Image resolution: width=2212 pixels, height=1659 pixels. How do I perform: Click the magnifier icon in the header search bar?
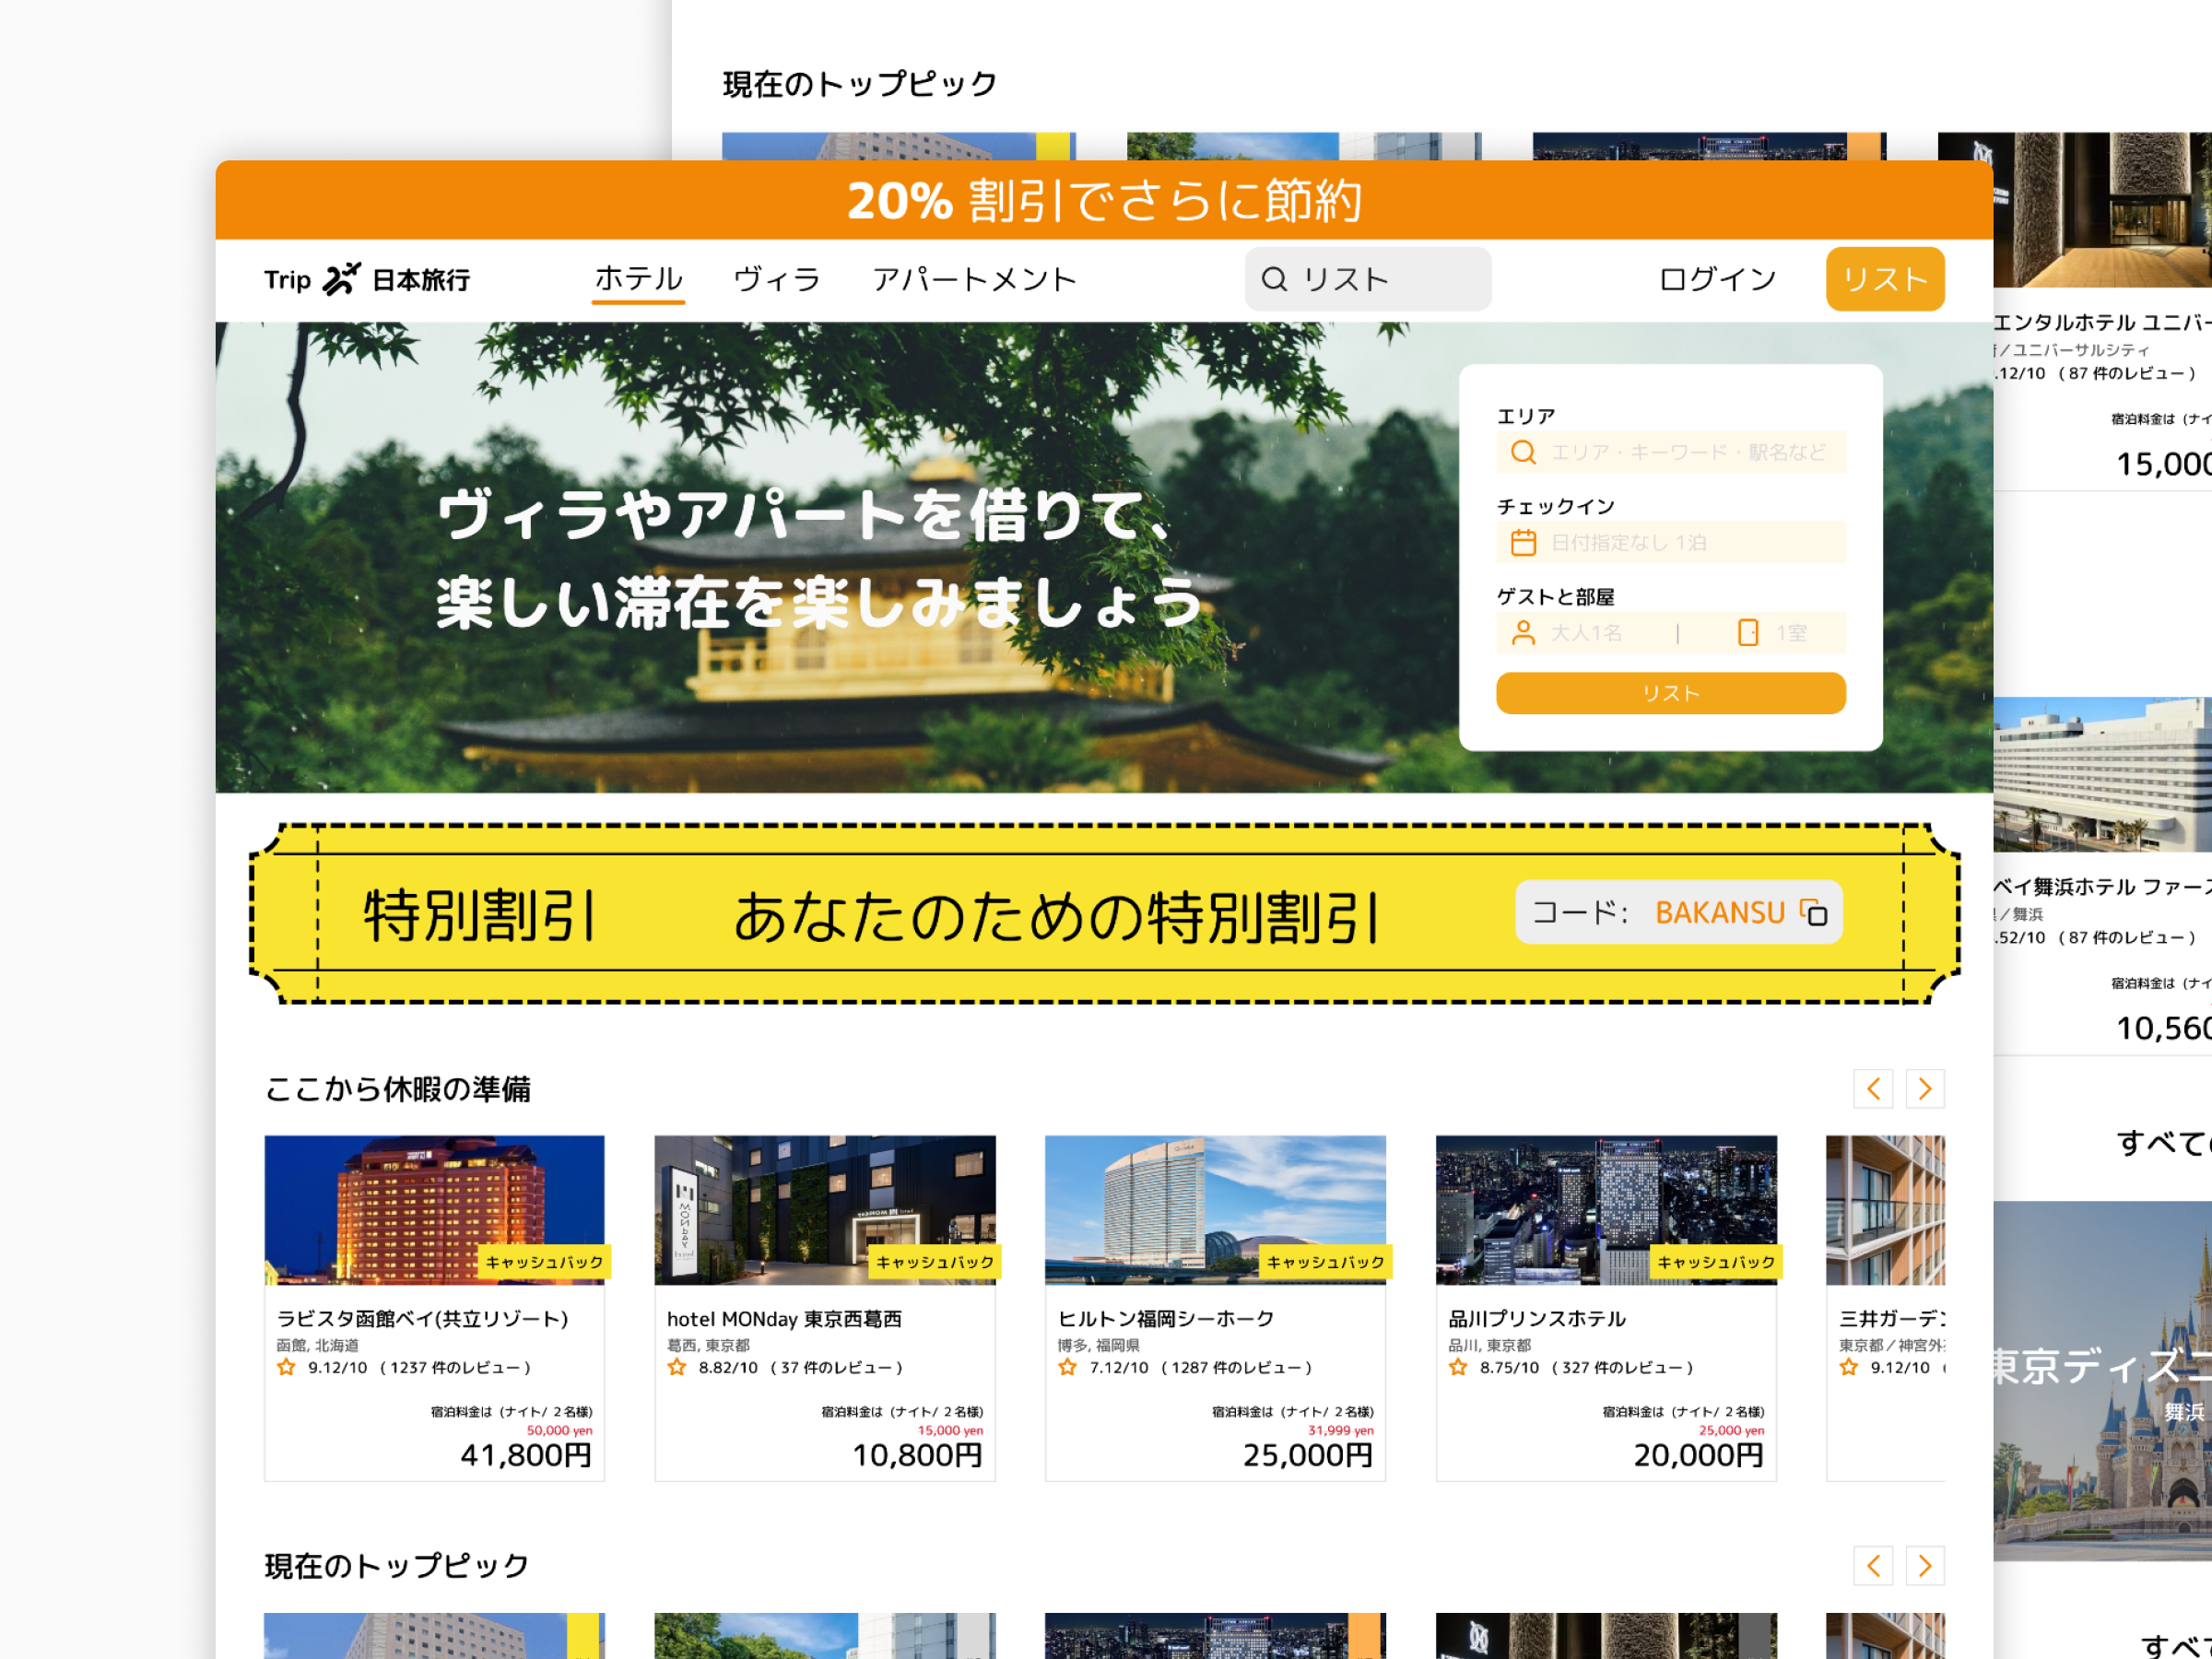click(x=1274, y=279)
